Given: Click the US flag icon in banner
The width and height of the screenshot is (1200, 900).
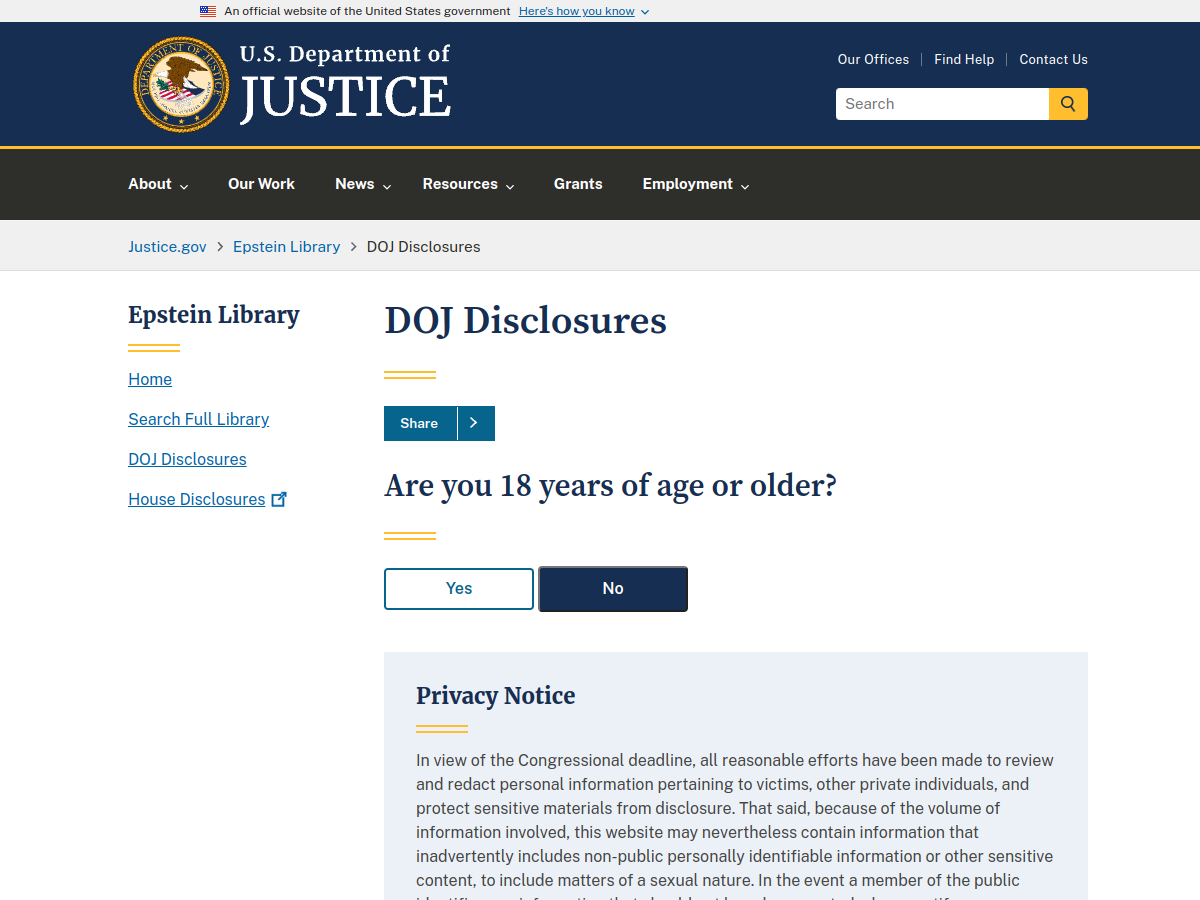Looking at the screenshot, I should [208, 11].
